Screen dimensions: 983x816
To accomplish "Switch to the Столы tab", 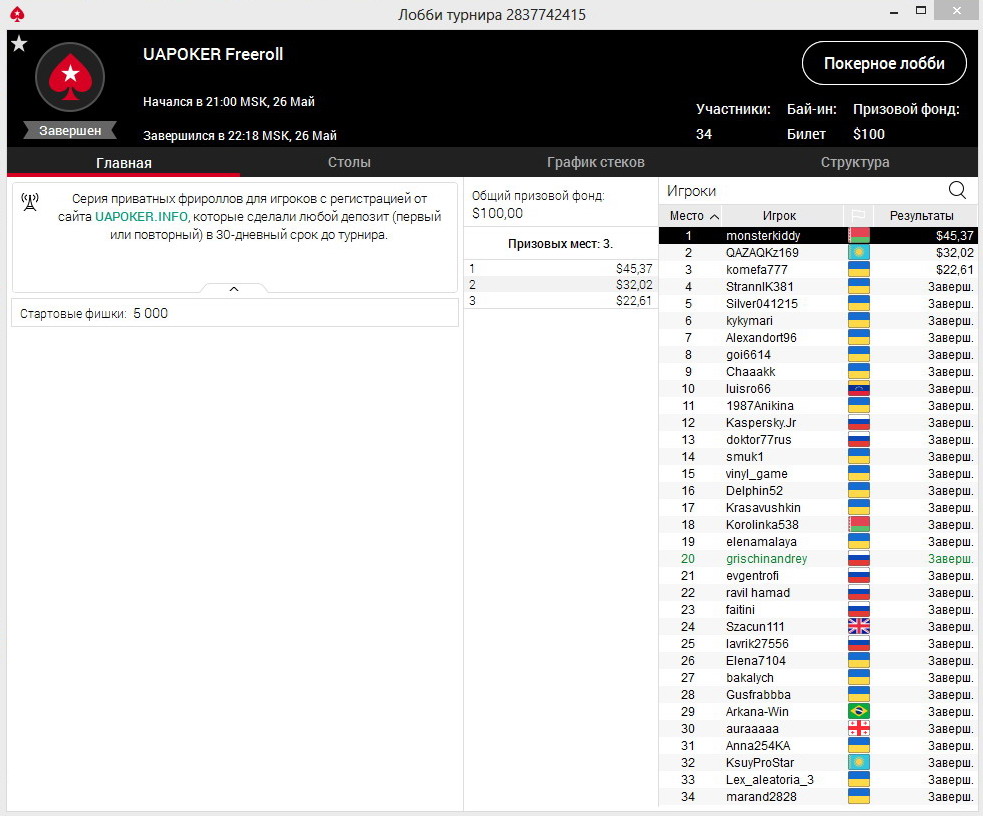I will pos(349,162).
